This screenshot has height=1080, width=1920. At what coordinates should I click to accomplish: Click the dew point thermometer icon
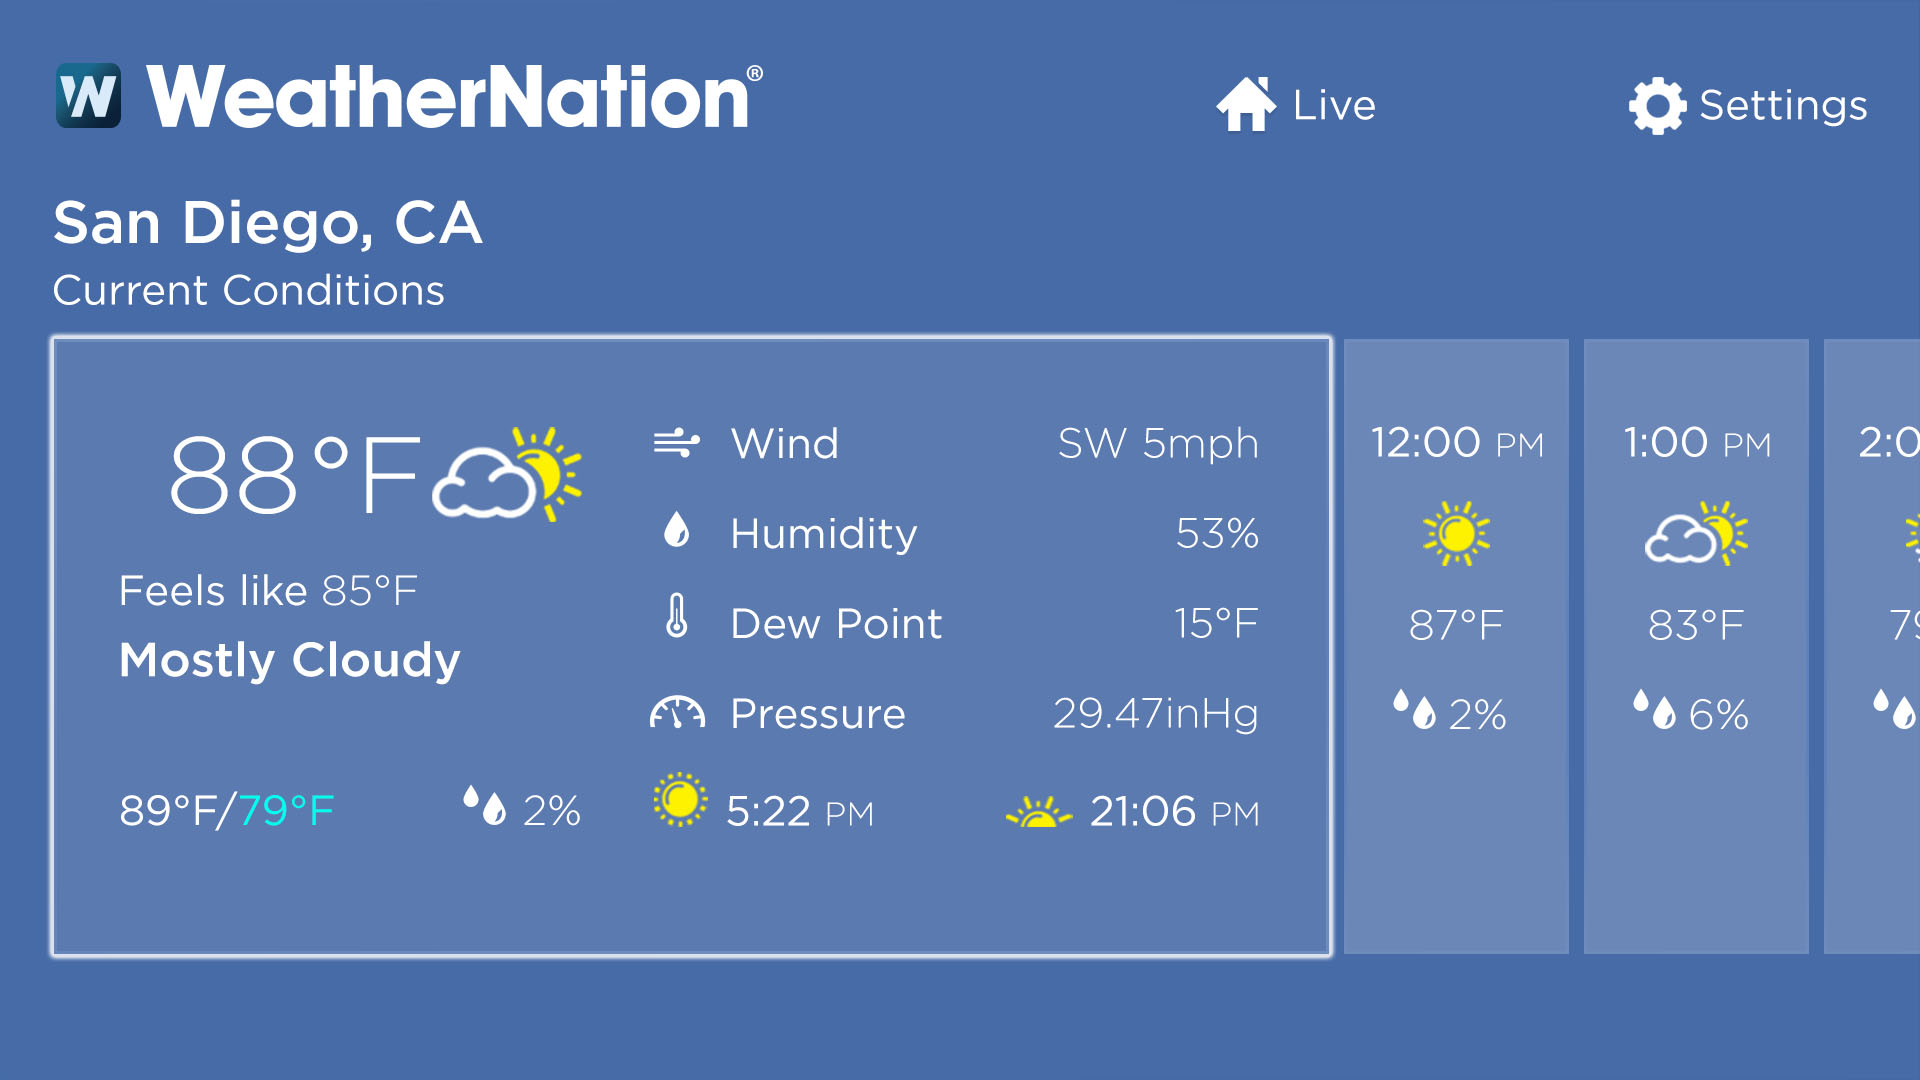click(678, 622)
